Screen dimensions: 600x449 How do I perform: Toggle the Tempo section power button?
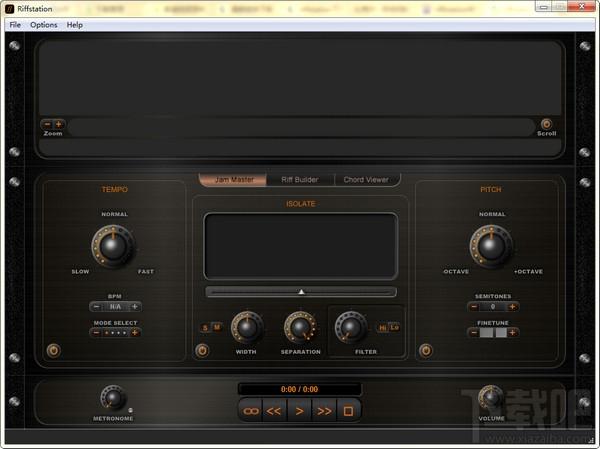54,351
